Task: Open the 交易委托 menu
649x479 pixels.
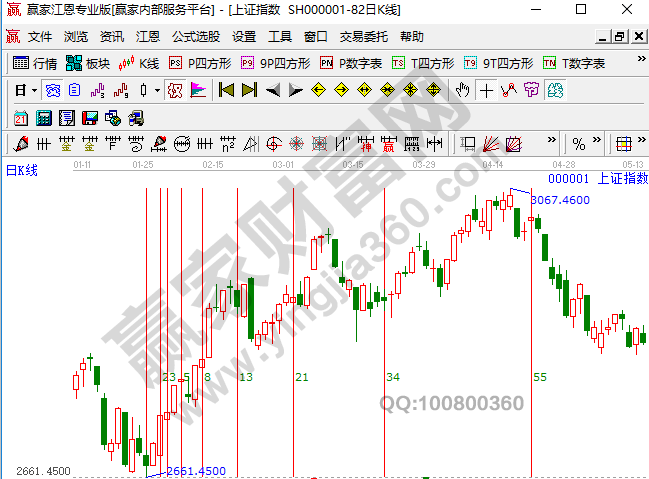Action: pos(364,36)
